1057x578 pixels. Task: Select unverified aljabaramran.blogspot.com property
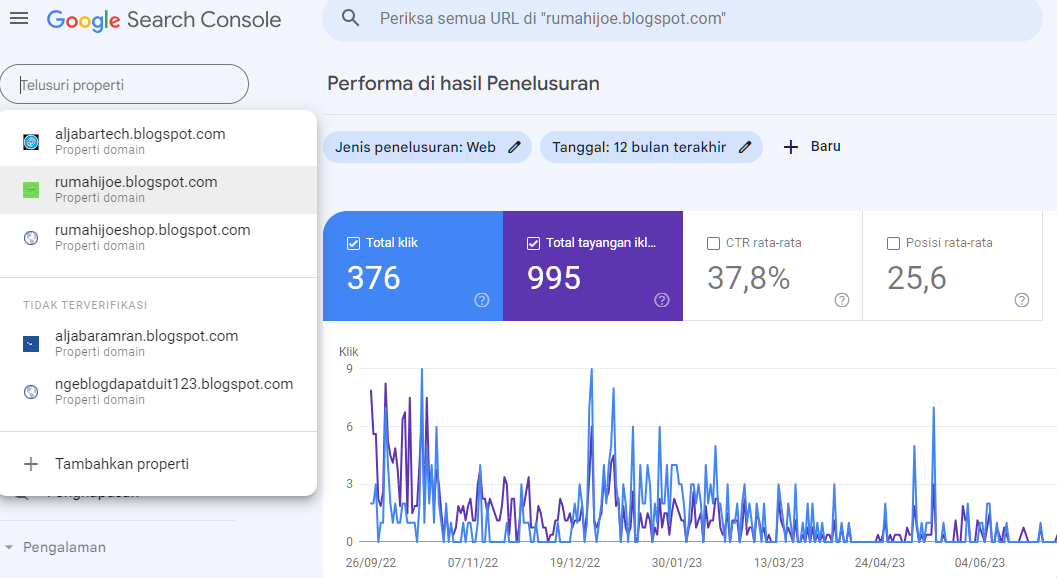point(158,343)
